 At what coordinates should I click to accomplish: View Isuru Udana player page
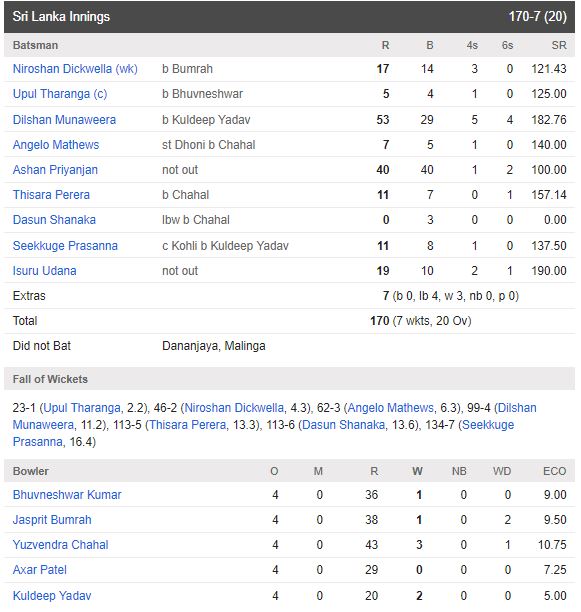(44, 270)
